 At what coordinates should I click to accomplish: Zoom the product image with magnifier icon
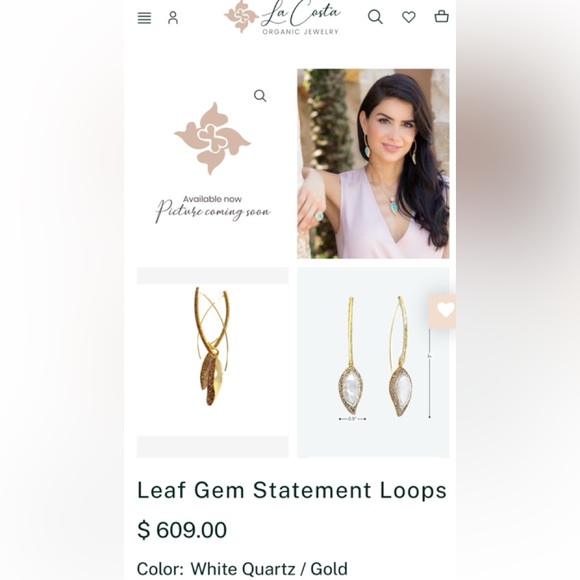pyautogui.click(x=260, y=96)
